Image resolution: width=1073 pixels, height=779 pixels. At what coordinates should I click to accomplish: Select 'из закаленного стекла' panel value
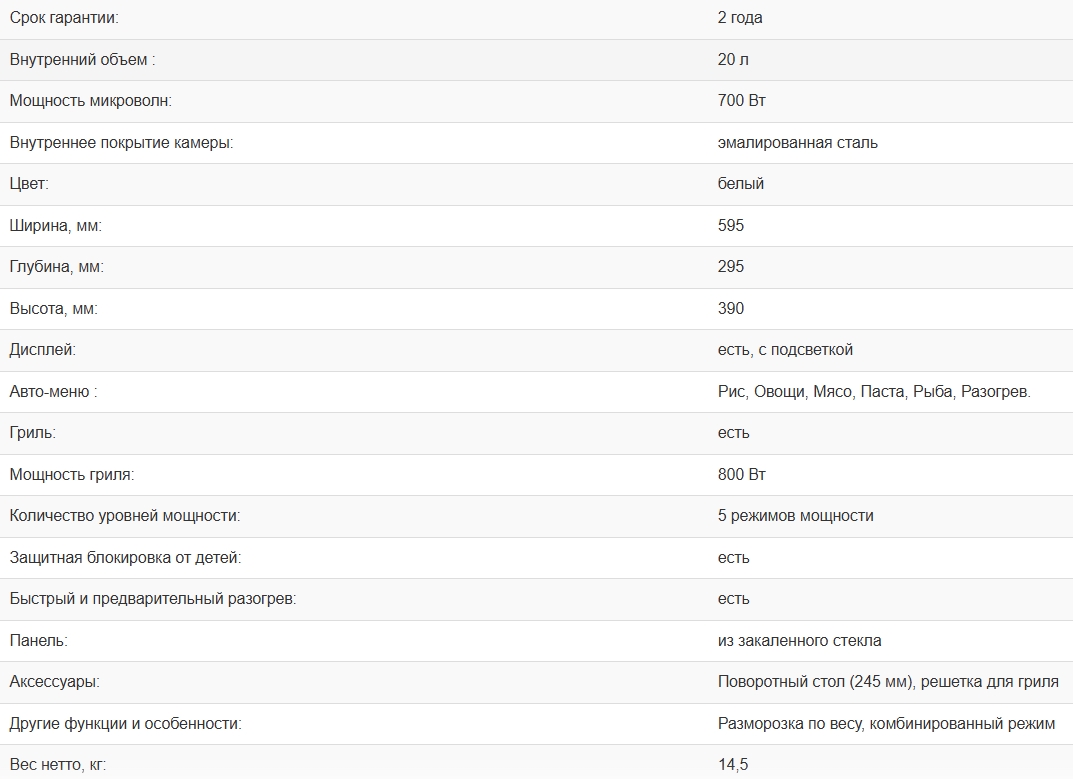pos(799,641)
